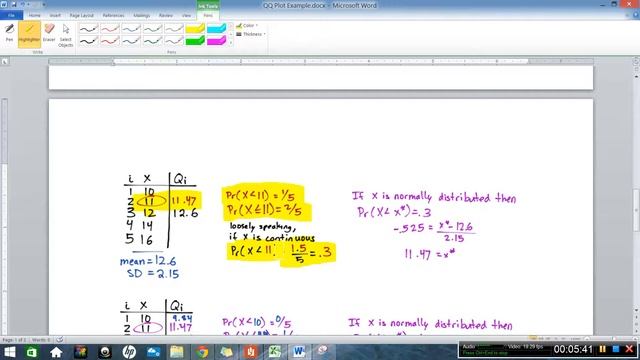Choose the green highlighter swatch
640x360 pixels.
195,40
